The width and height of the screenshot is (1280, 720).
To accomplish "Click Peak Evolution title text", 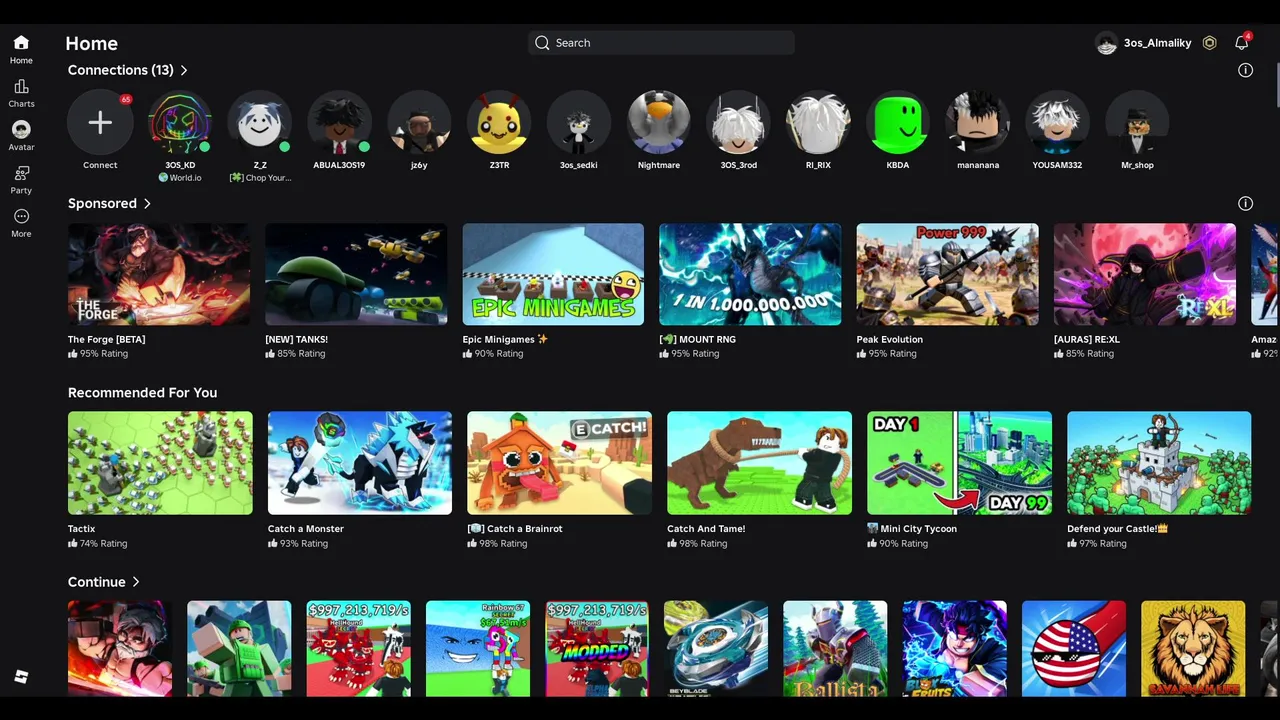I will coord(889,339).
